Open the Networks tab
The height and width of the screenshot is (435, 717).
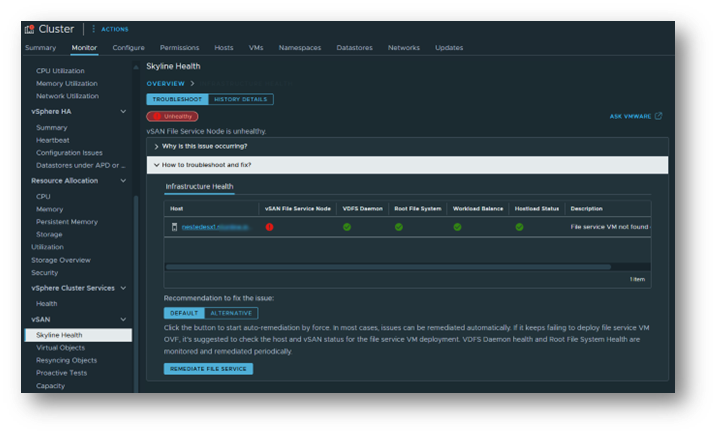click(404, 48)
